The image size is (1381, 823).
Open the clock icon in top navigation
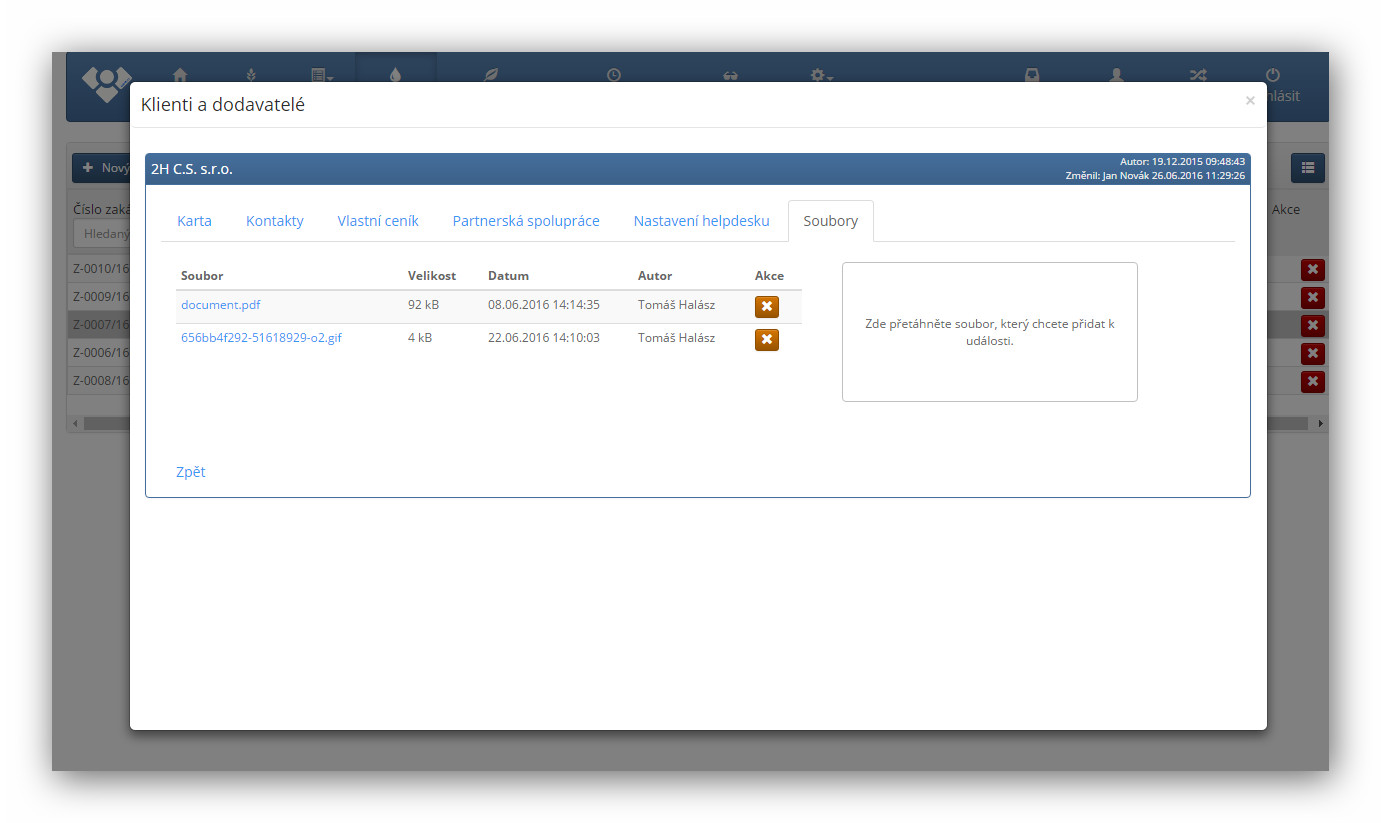(613, 75)
